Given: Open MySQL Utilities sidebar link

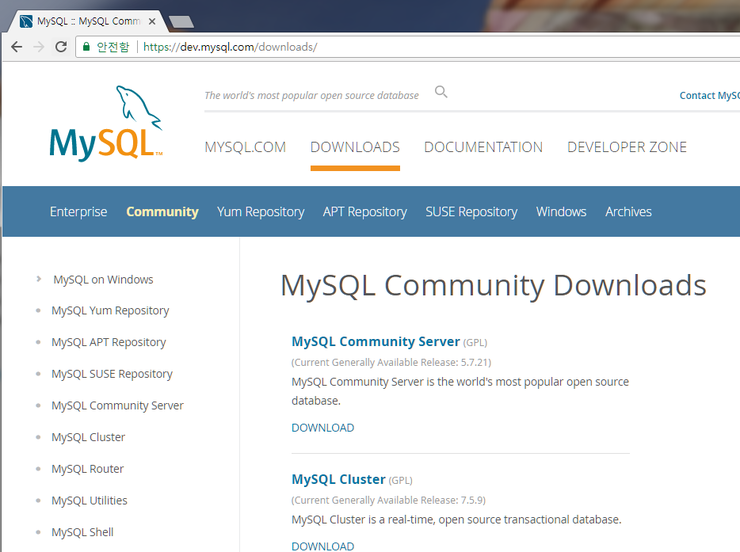Looking at the screenshot, I should pos(89,501).
